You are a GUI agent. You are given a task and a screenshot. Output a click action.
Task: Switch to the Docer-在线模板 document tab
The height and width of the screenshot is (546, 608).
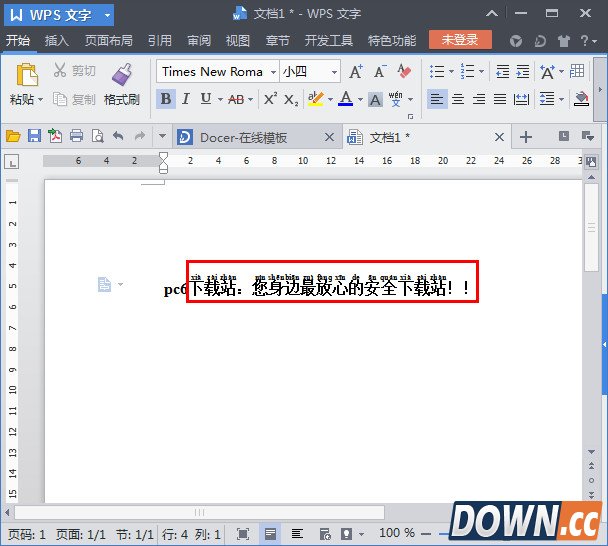click(x=243, y=137)
